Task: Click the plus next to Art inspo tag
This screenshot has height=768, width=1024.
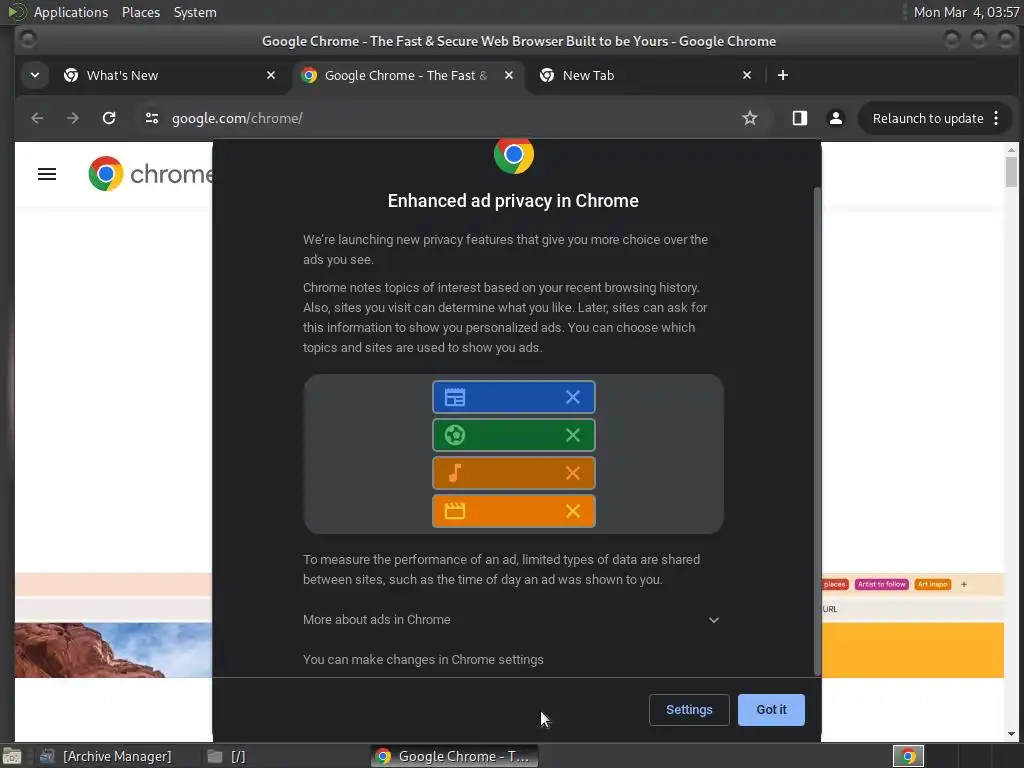Action: click(x=964, y=584)
